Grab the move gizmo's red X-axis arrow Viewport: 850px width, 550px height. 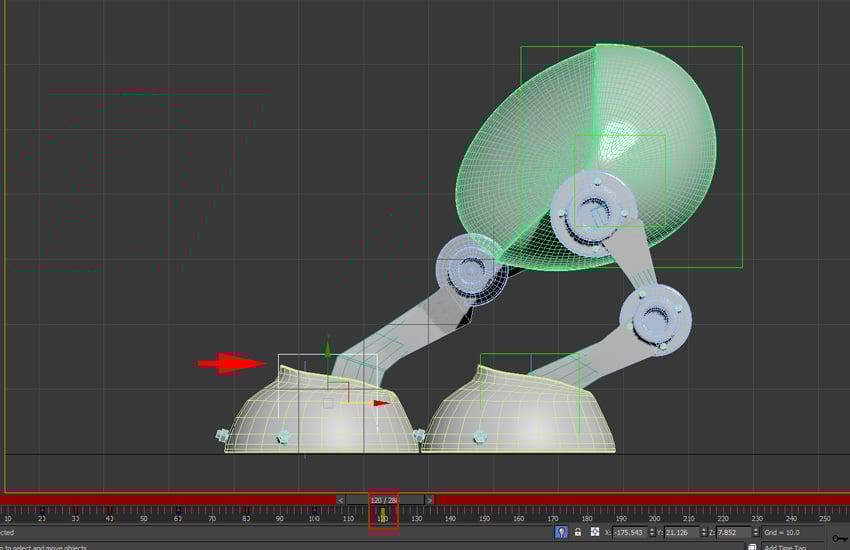pyautogui.click(x=381, y=403)
